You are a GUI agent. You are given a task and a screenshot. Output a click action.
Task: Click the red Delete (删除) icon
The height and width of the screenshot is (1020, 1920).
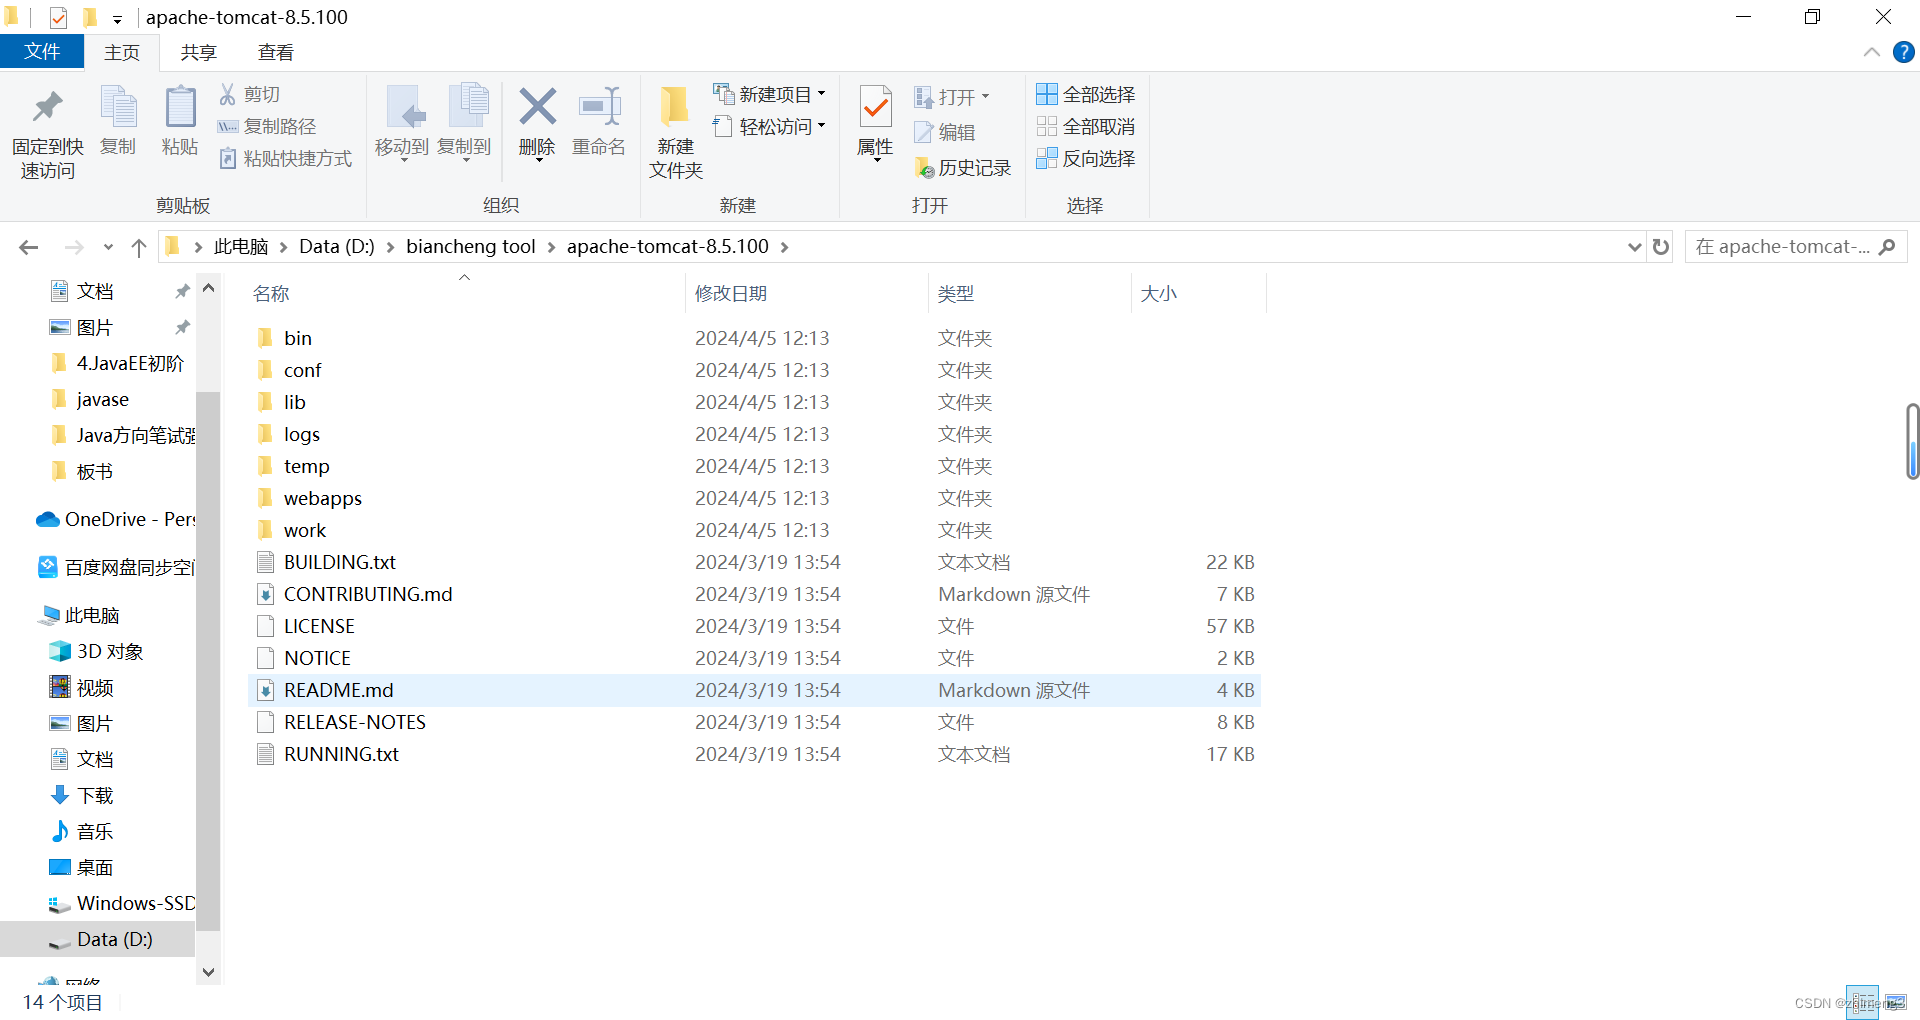537,107
